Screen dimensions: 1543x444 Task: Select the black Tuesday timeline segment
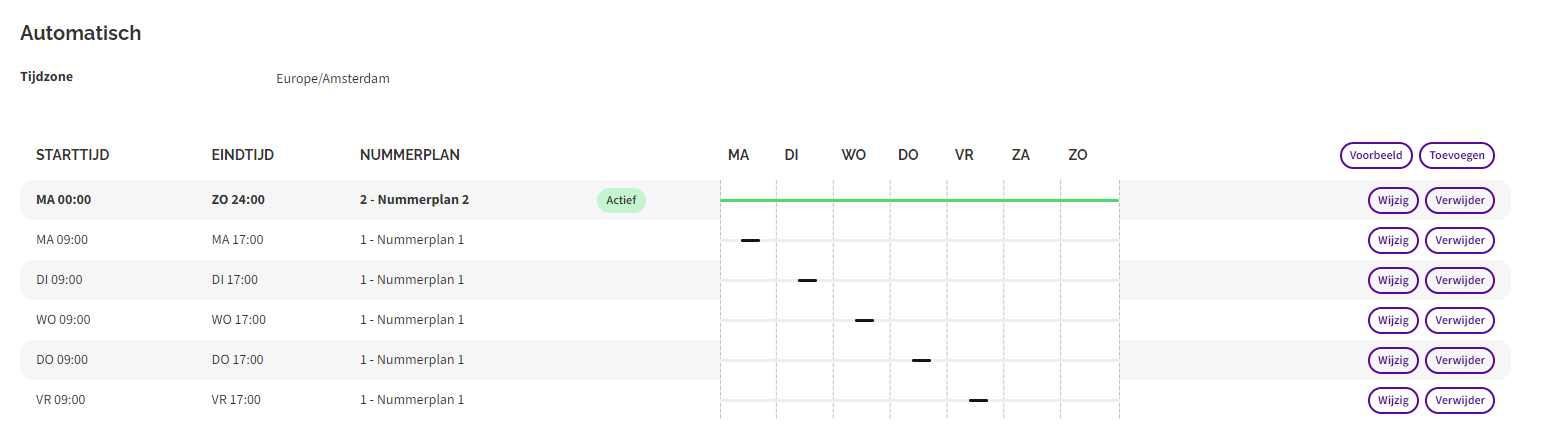tap(807, 280)
